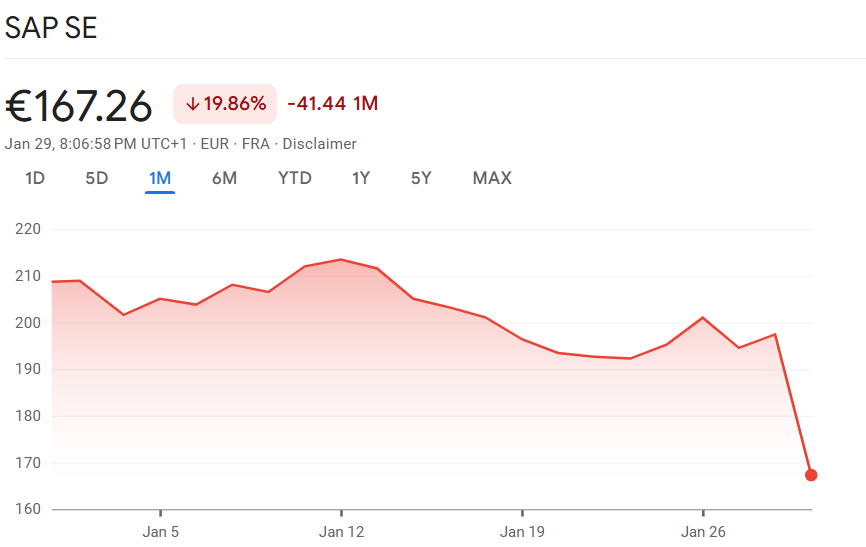Show the YTD chart range
Viewport: 866px width, 547px height.
tap(295, 178)
